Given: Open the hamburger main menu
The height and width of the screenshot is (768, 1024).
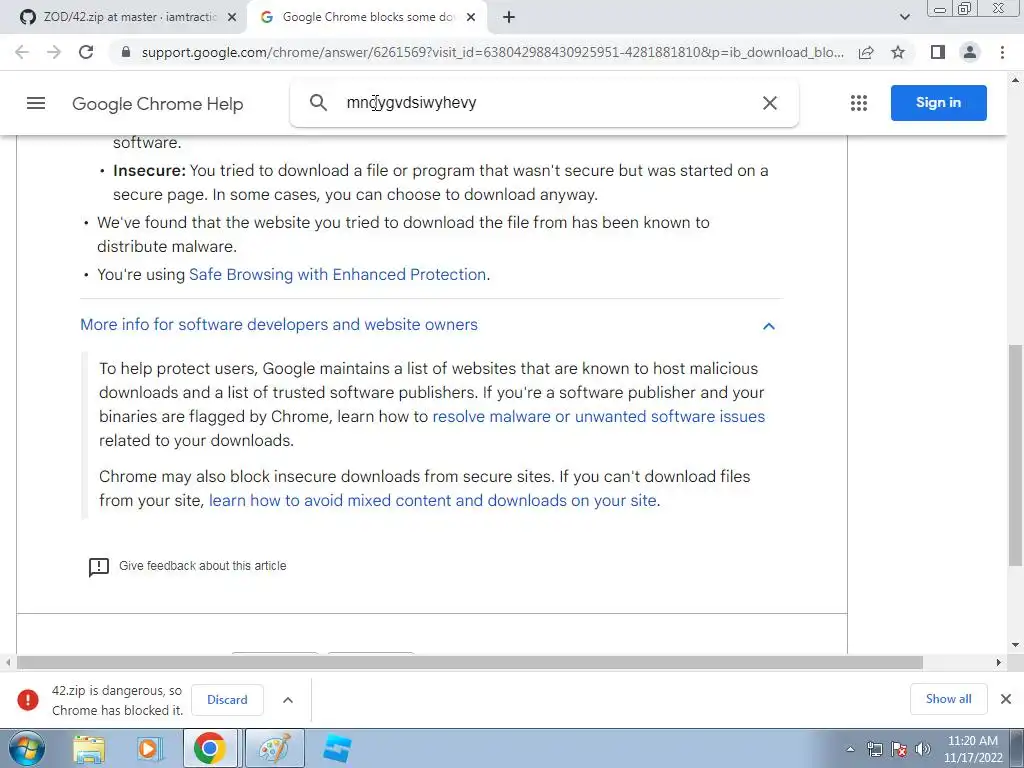Looking at the screenshot, I should point(36,103).
